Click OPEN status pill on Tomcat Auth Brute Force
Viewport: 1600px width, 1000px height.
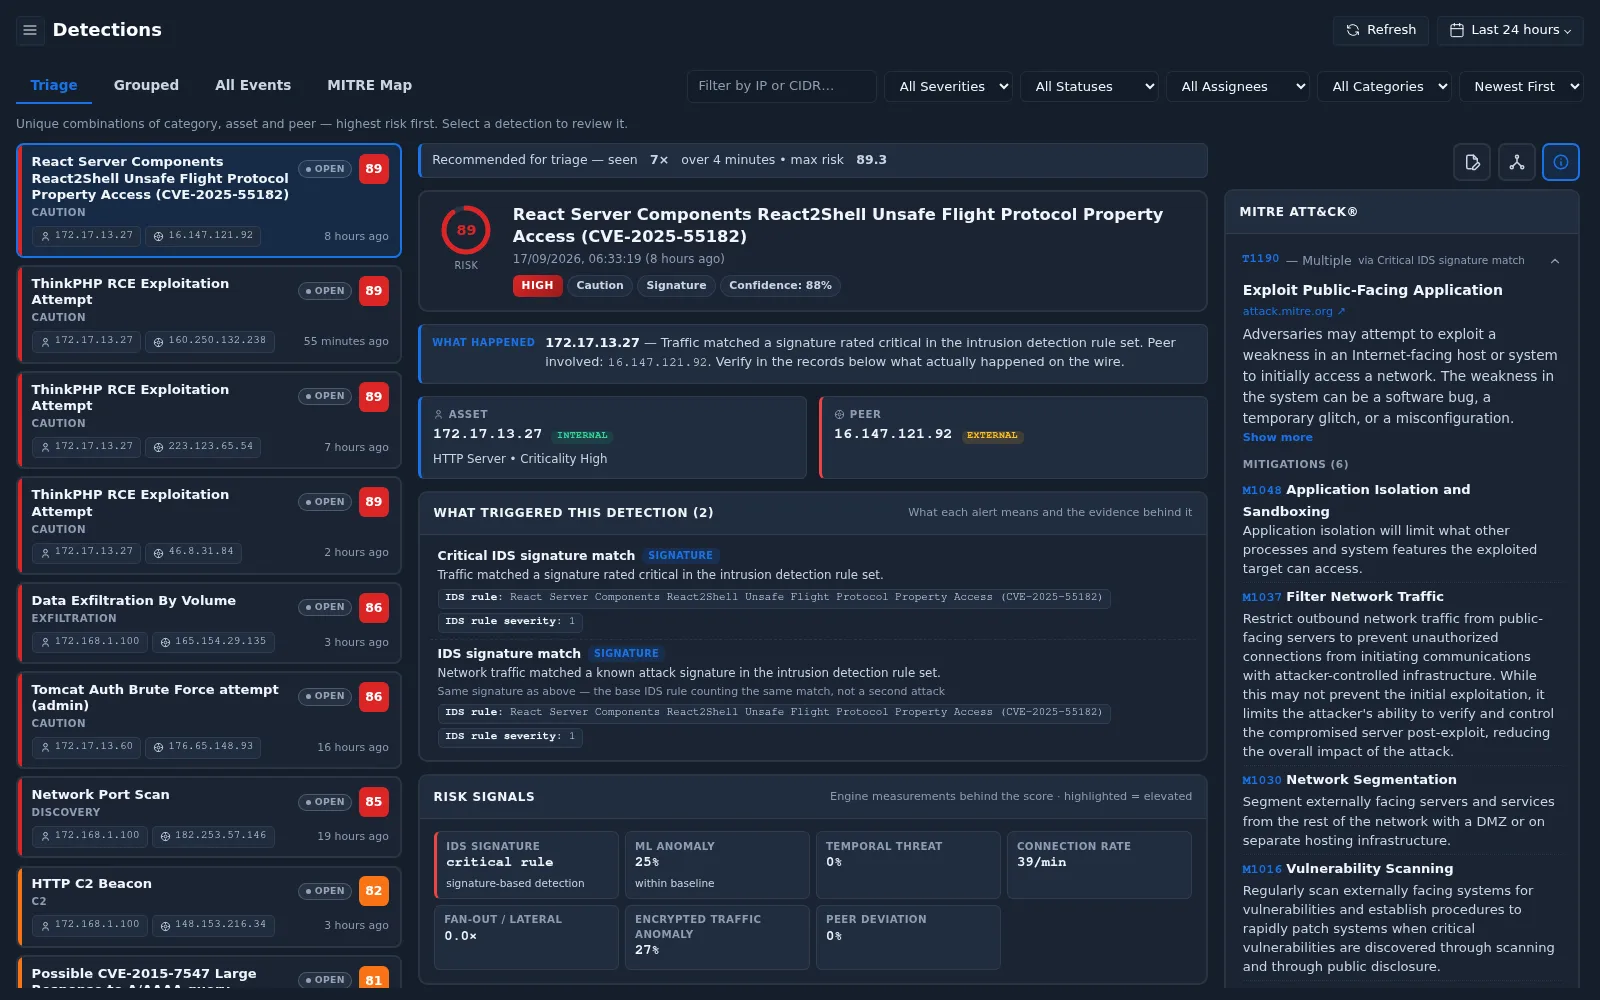pyautogui.click(x=325, y=696)
